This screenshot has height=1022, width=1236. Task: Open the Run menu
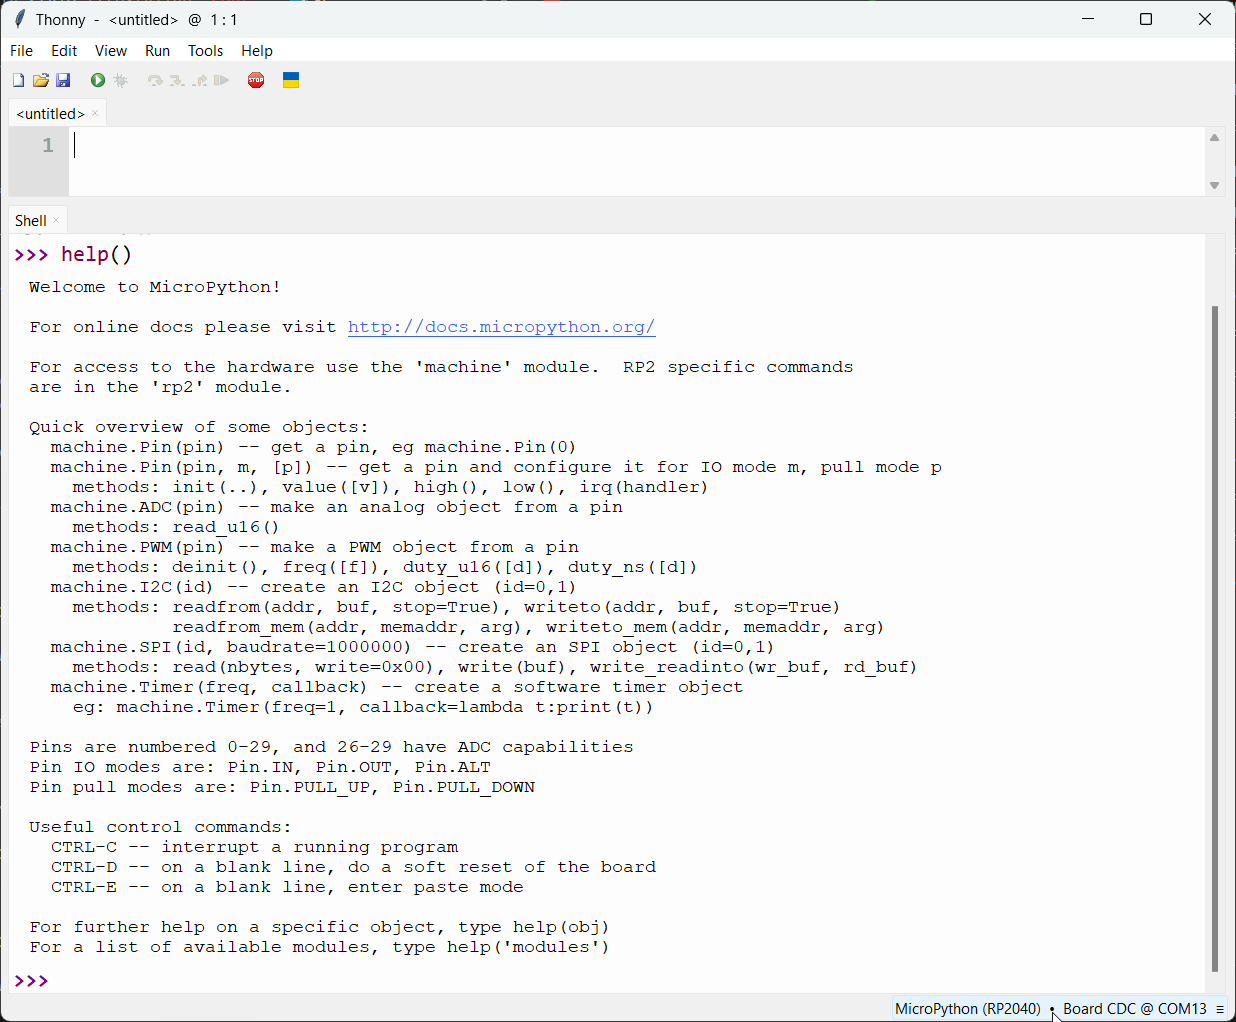158,50
